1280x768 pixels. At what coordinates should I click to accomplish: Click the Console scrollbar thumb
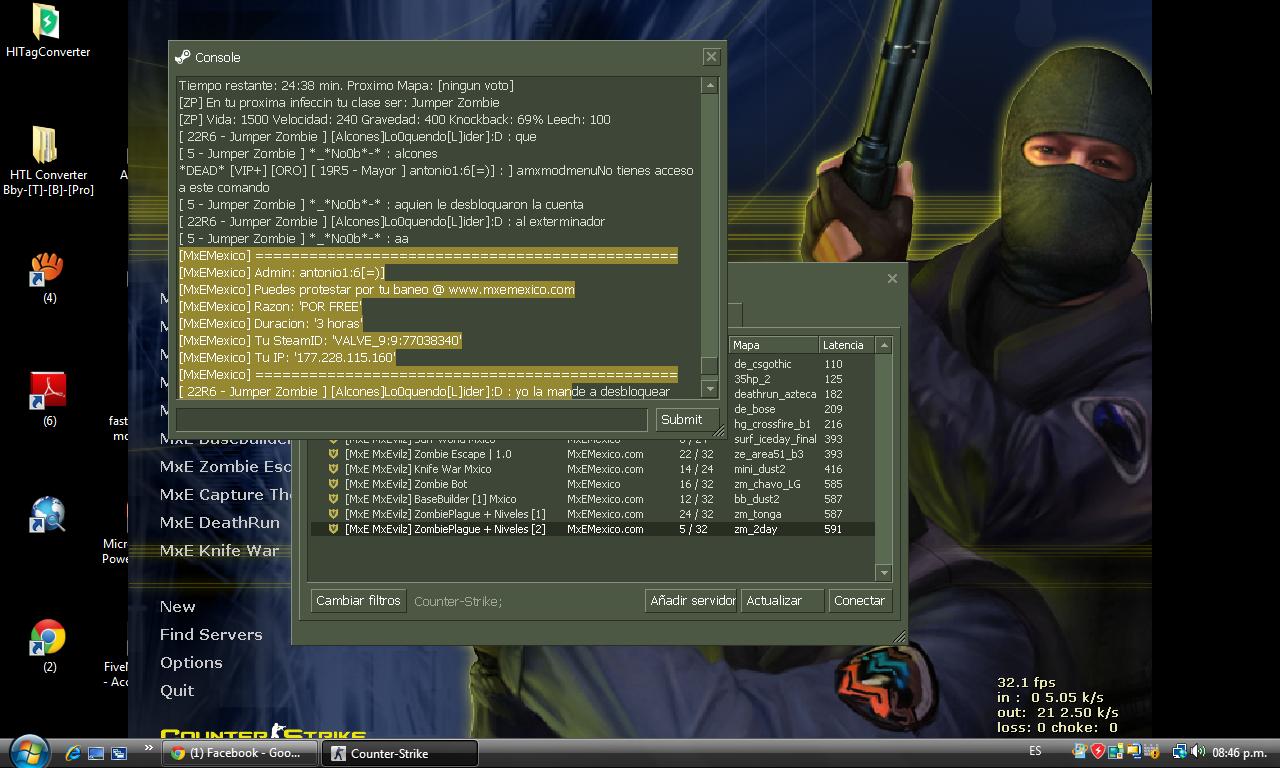[x=710, y=366]
